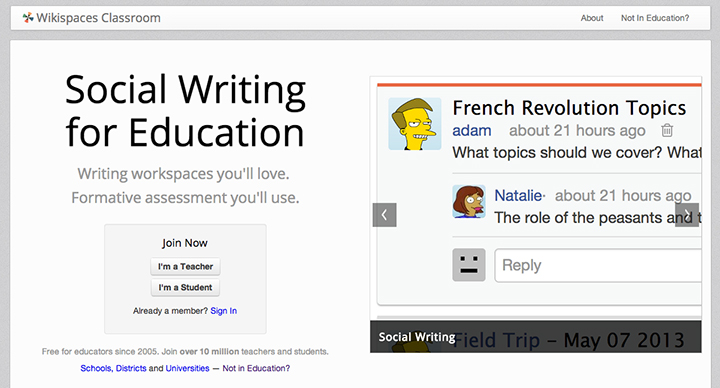720x388 pixels.
Task: Select the French Revolution Topics heading
Action: (x=569, y=108)
